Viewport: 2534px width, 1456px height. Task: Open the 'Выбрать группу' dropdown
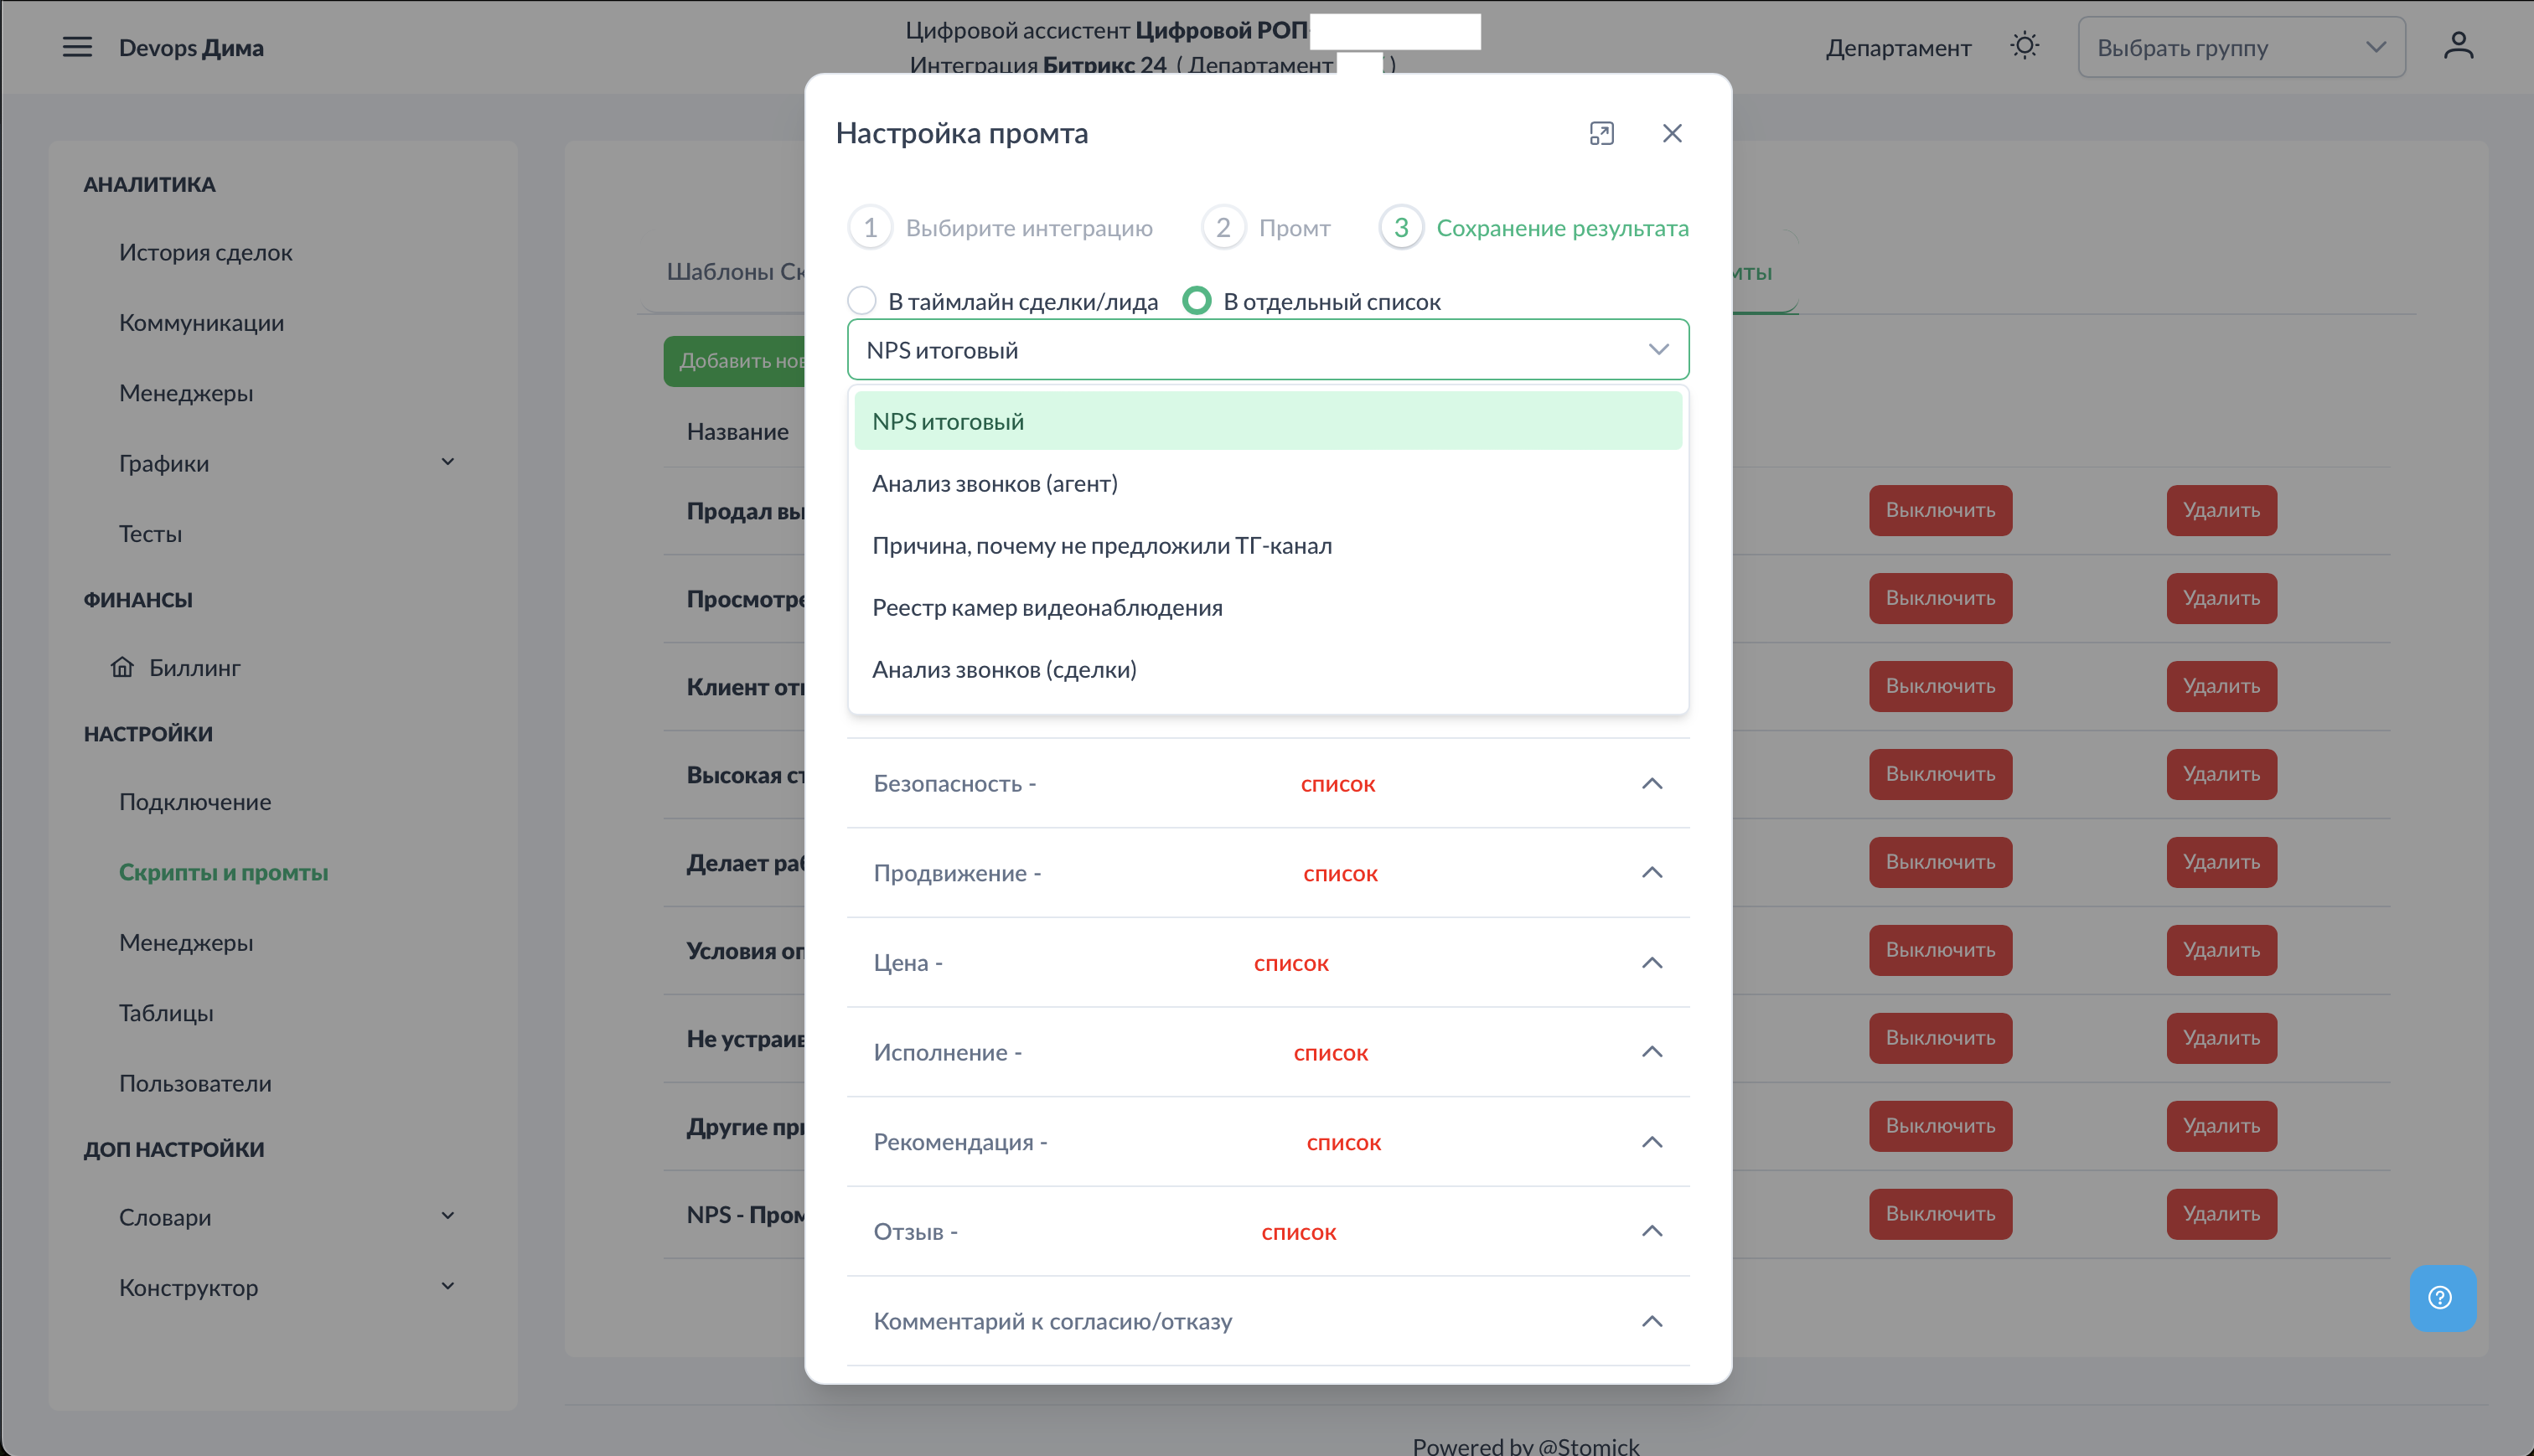(2241, 47)
